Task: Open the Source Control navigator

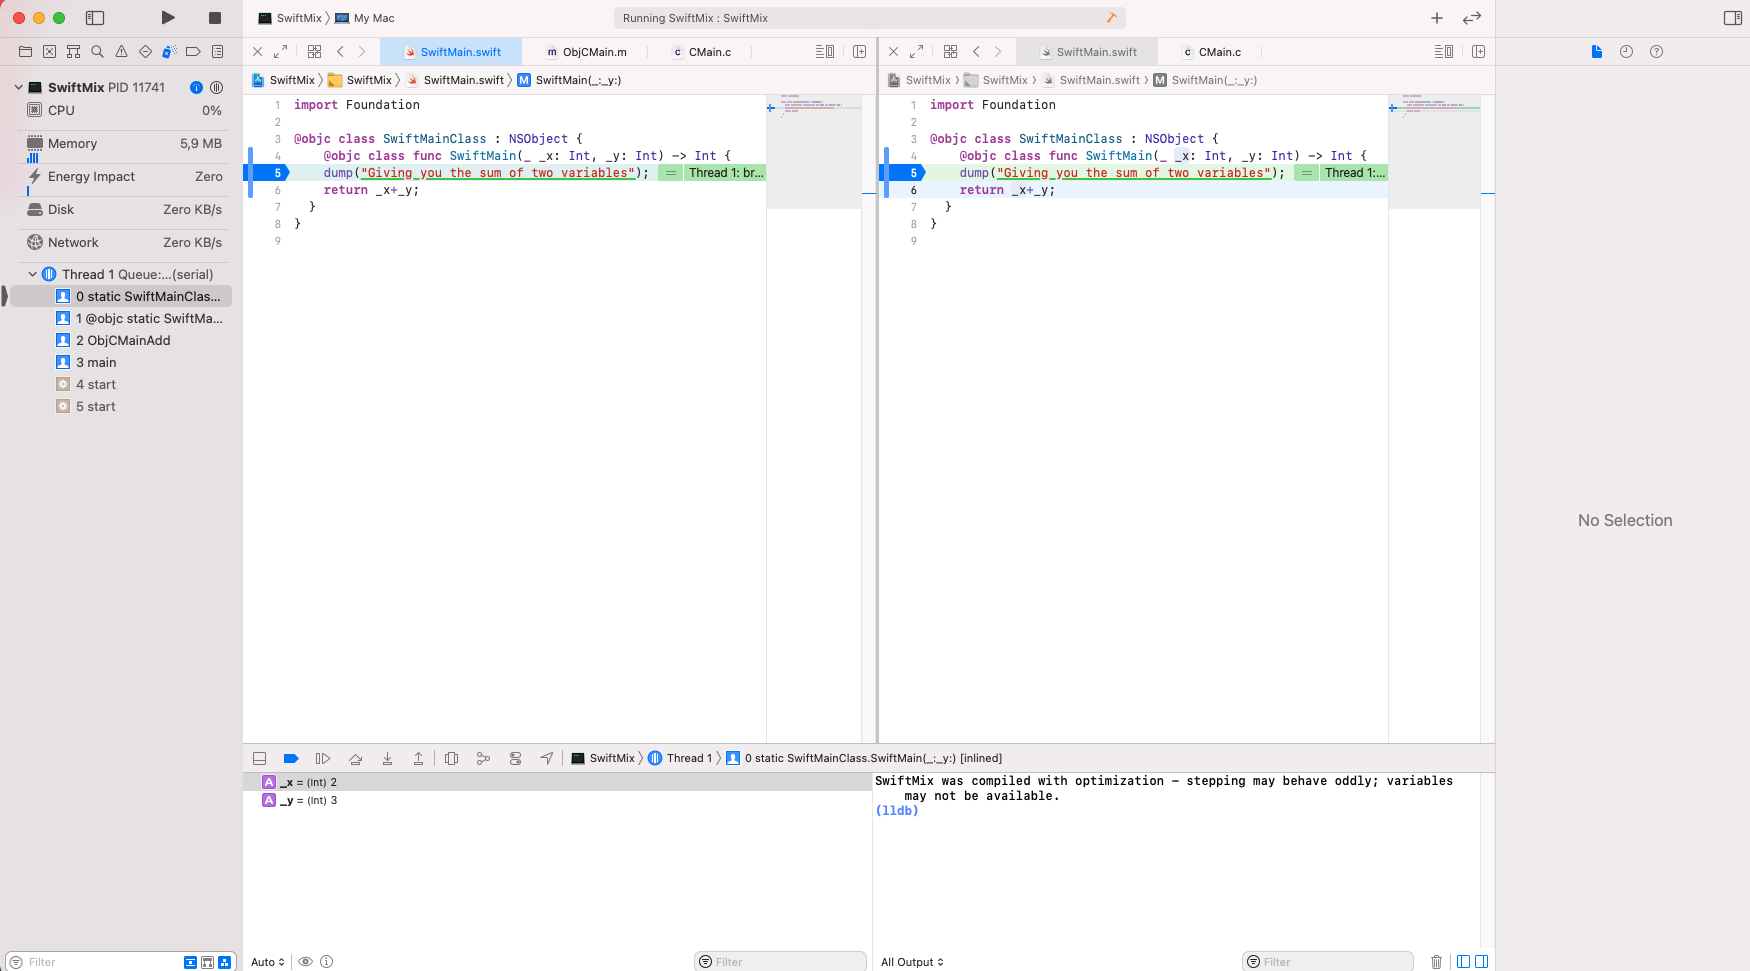Action: [x=49, y=52]
